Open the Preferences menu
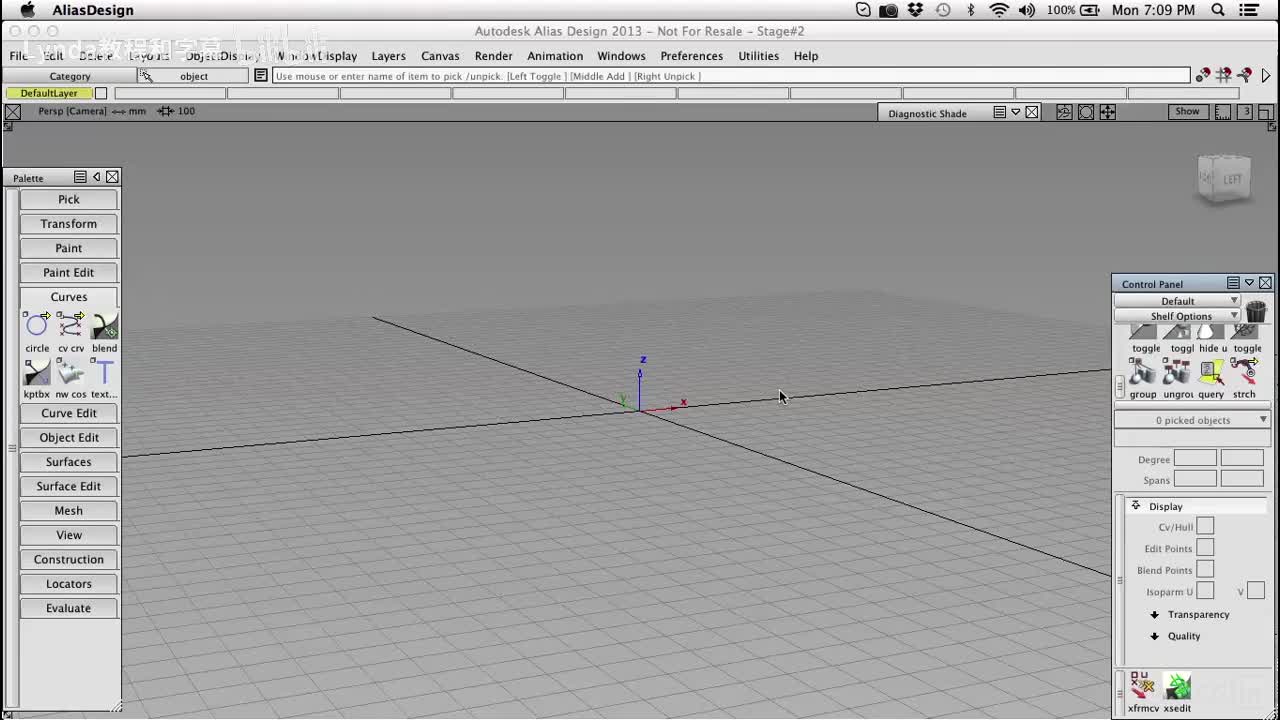Viewport: 1280px width, 720px height. click(691, 56)
